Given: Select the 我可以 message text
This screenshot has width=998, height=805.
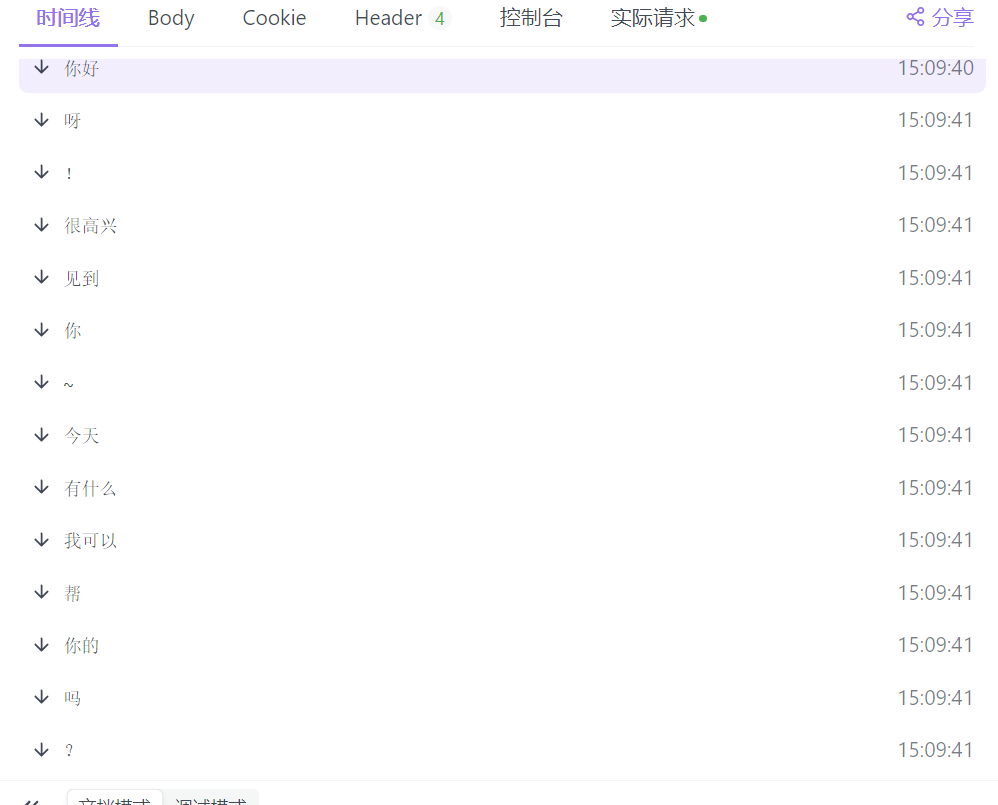Looking at the screenshot, I should click(x=90, y=540).
